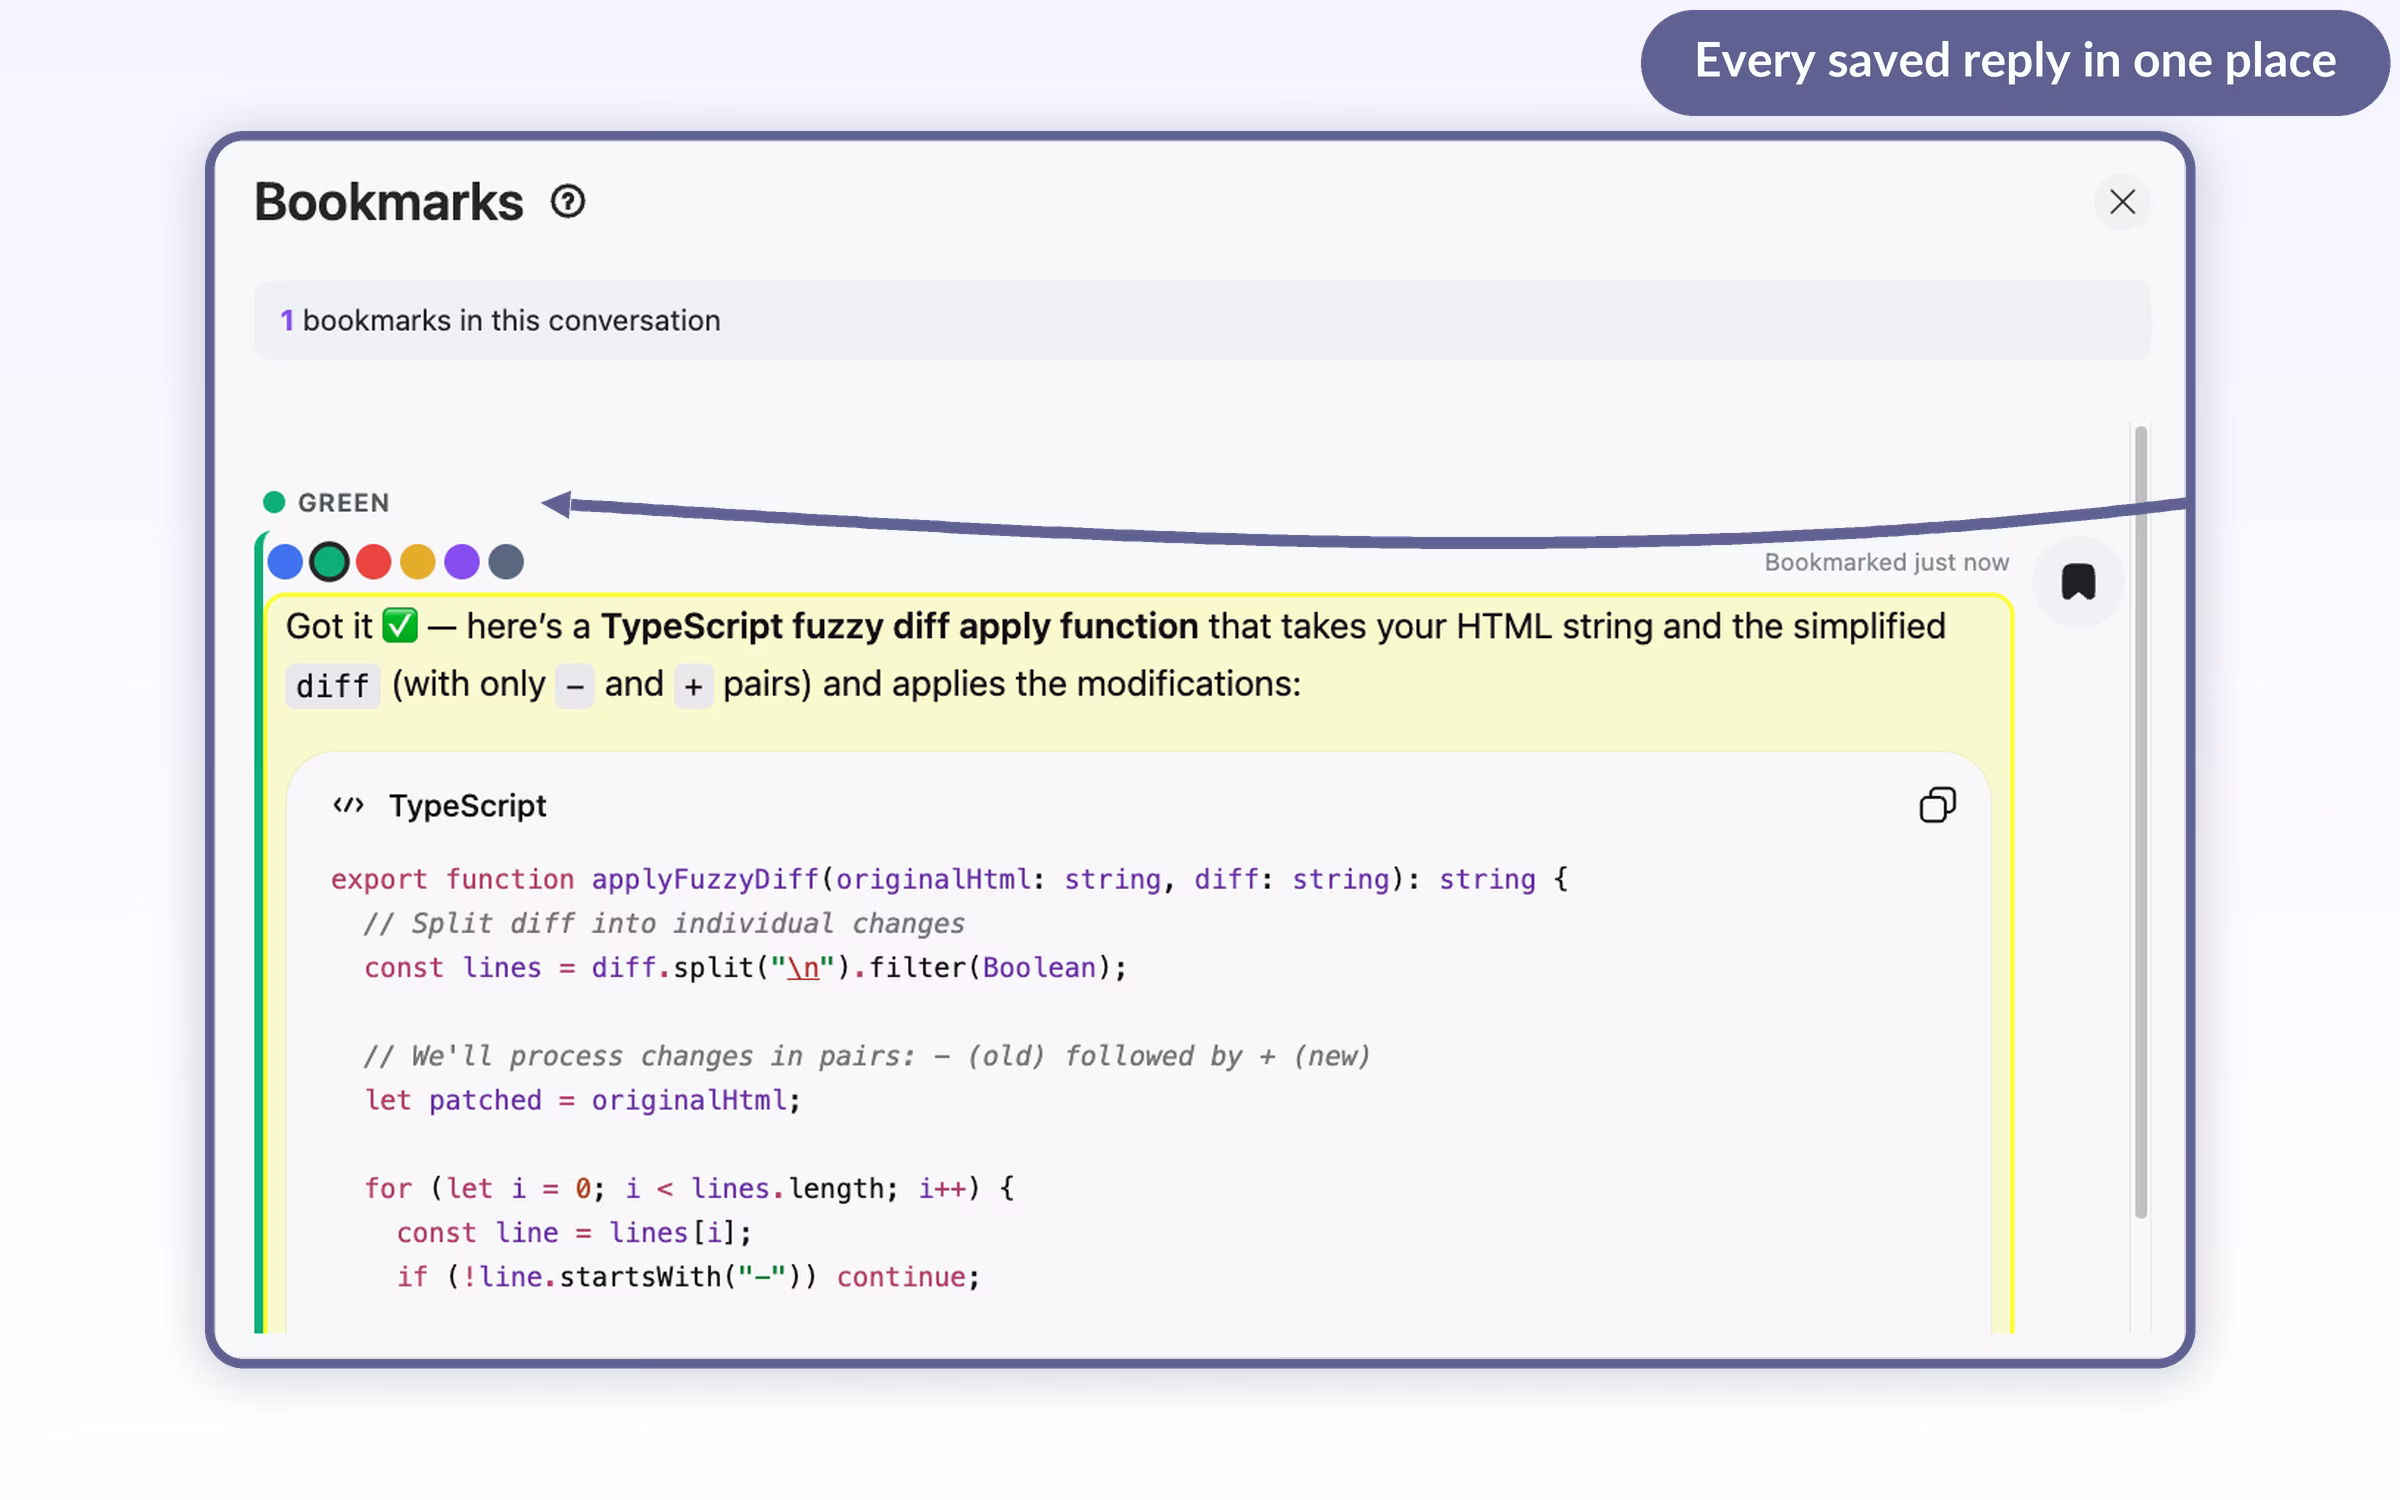
Task: Choose the blue bookmark color
Action: 285,561
